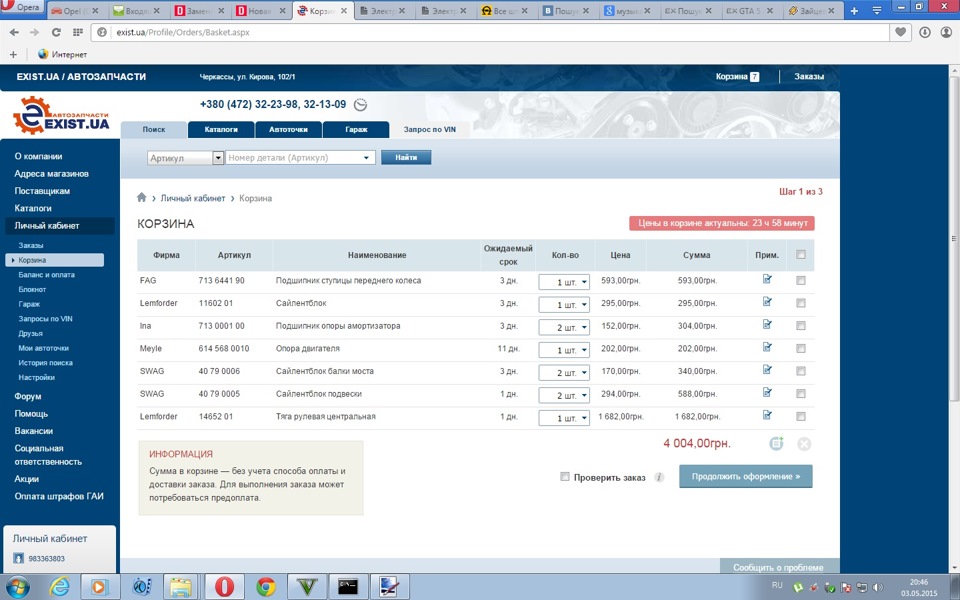Open quantity dropdown for Сайлентблок Lemforder row
Screen dimensions: 960x600
pos(564,304)
